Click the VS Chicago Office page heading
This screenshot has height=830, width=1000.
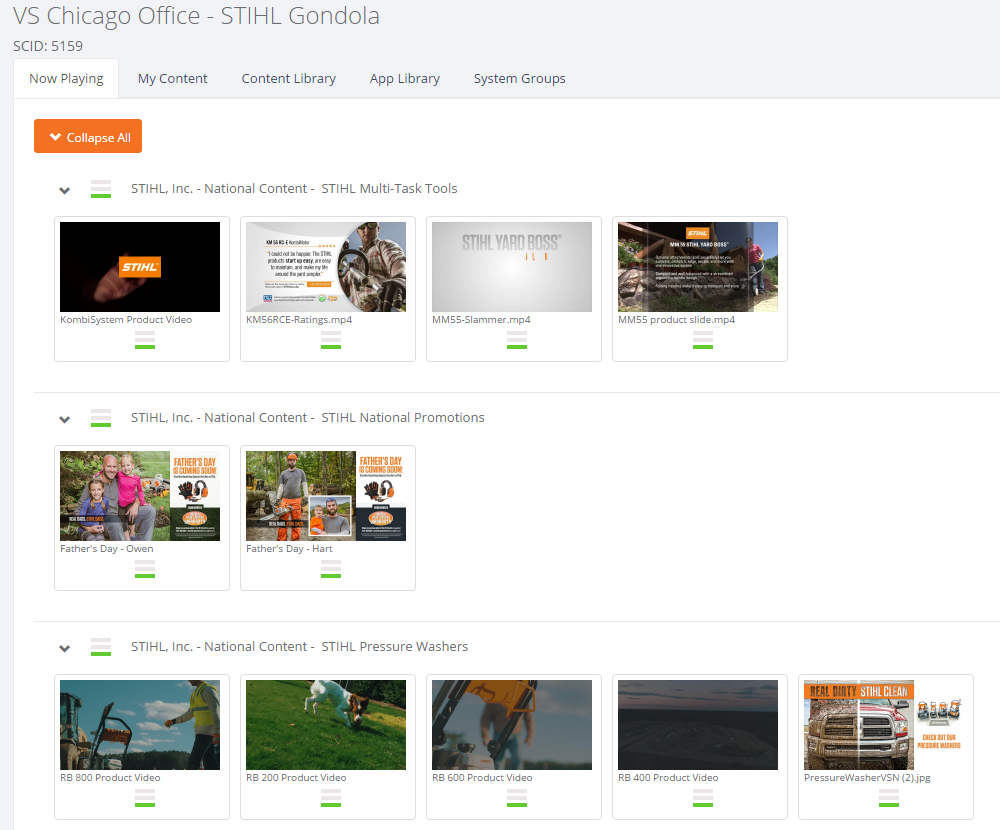(x=196, y=16)
